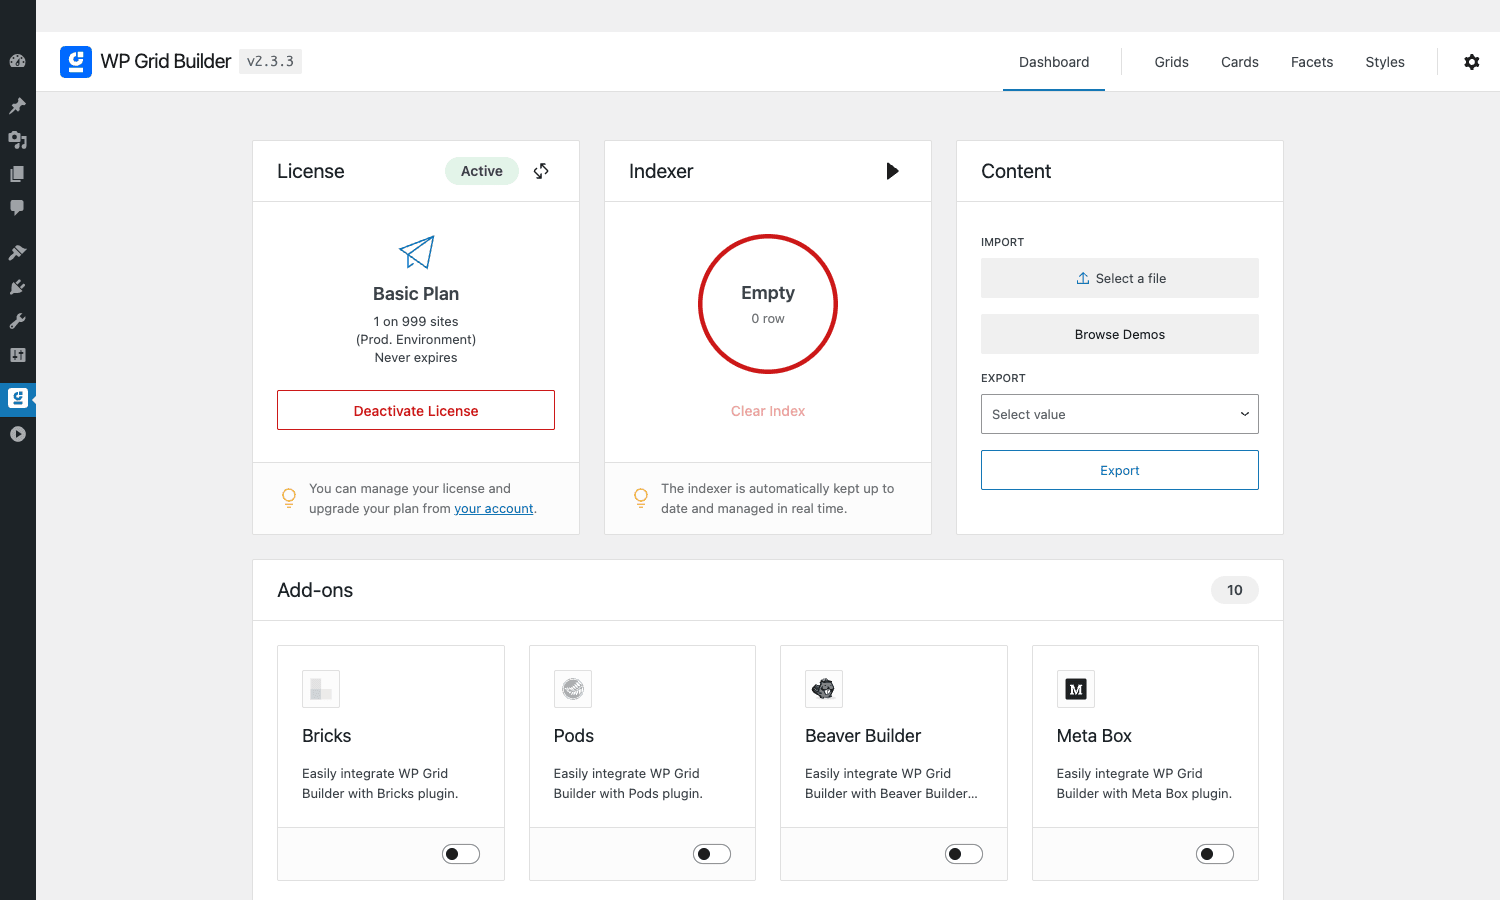Refresh license status with the sync icon
Screen dimensions: 1500x900
tap(541, 171)
